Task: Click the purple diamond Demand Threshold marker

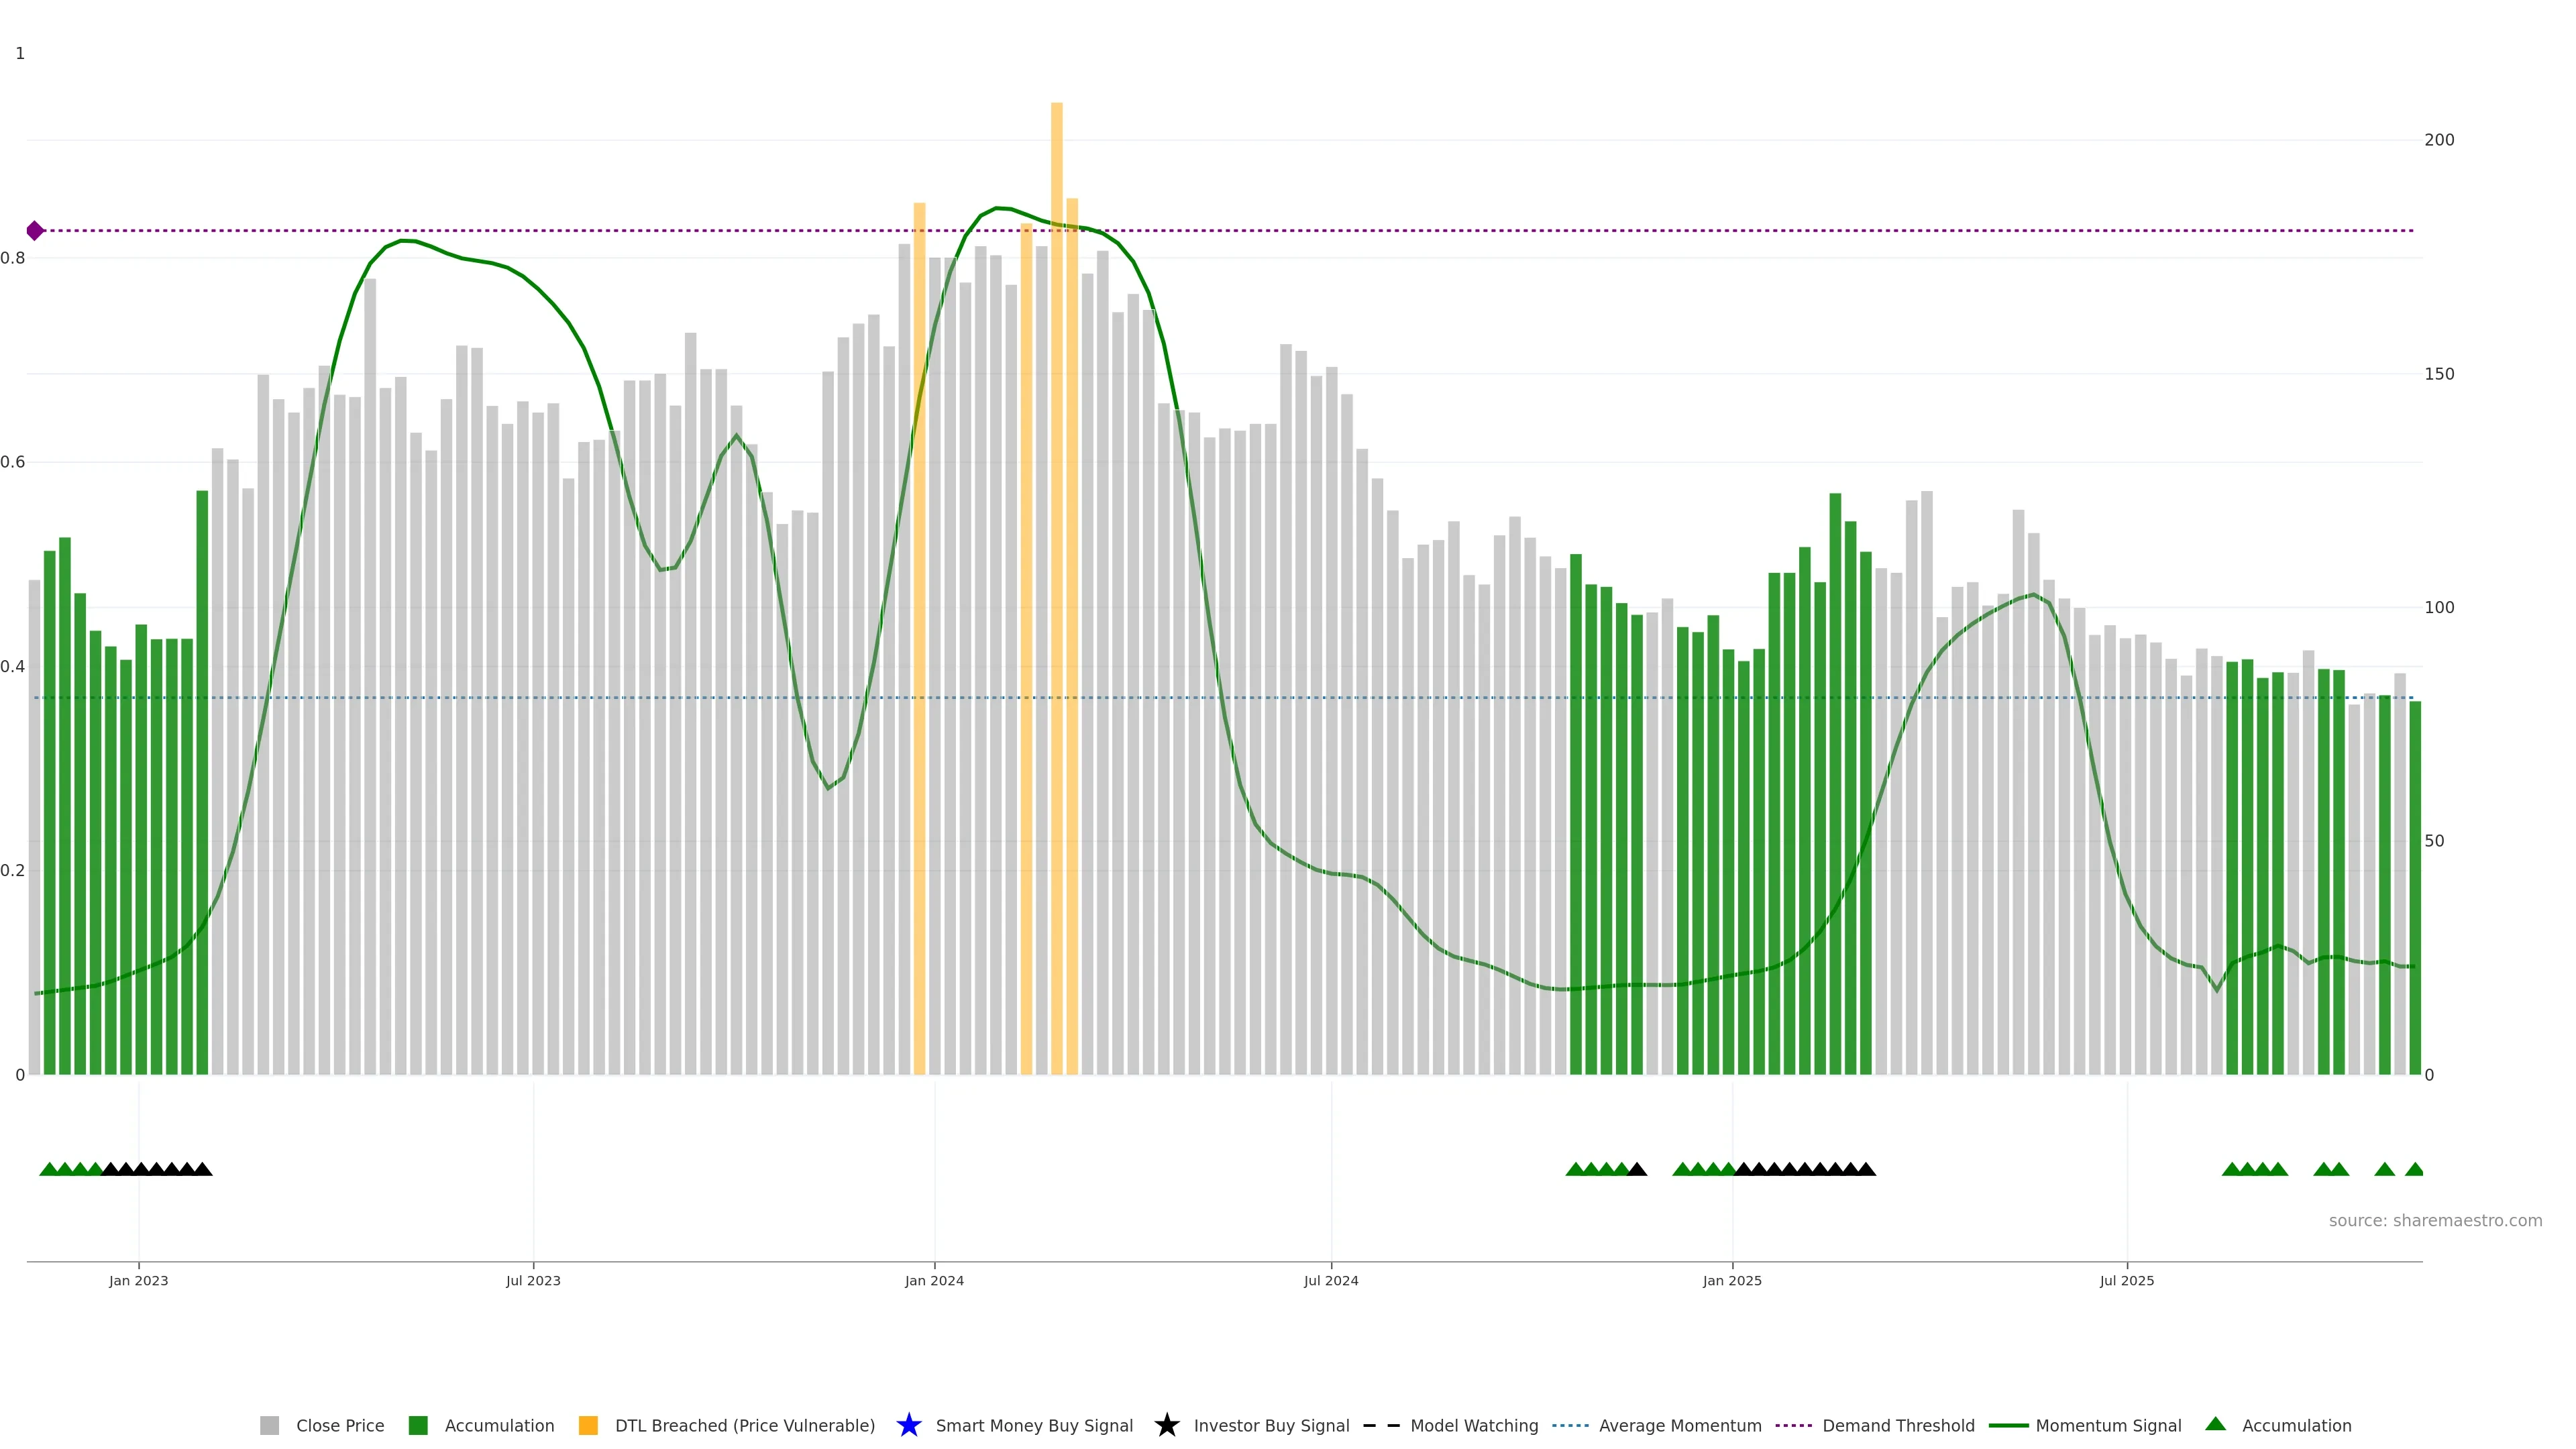Action: click(x=35, y=231)
